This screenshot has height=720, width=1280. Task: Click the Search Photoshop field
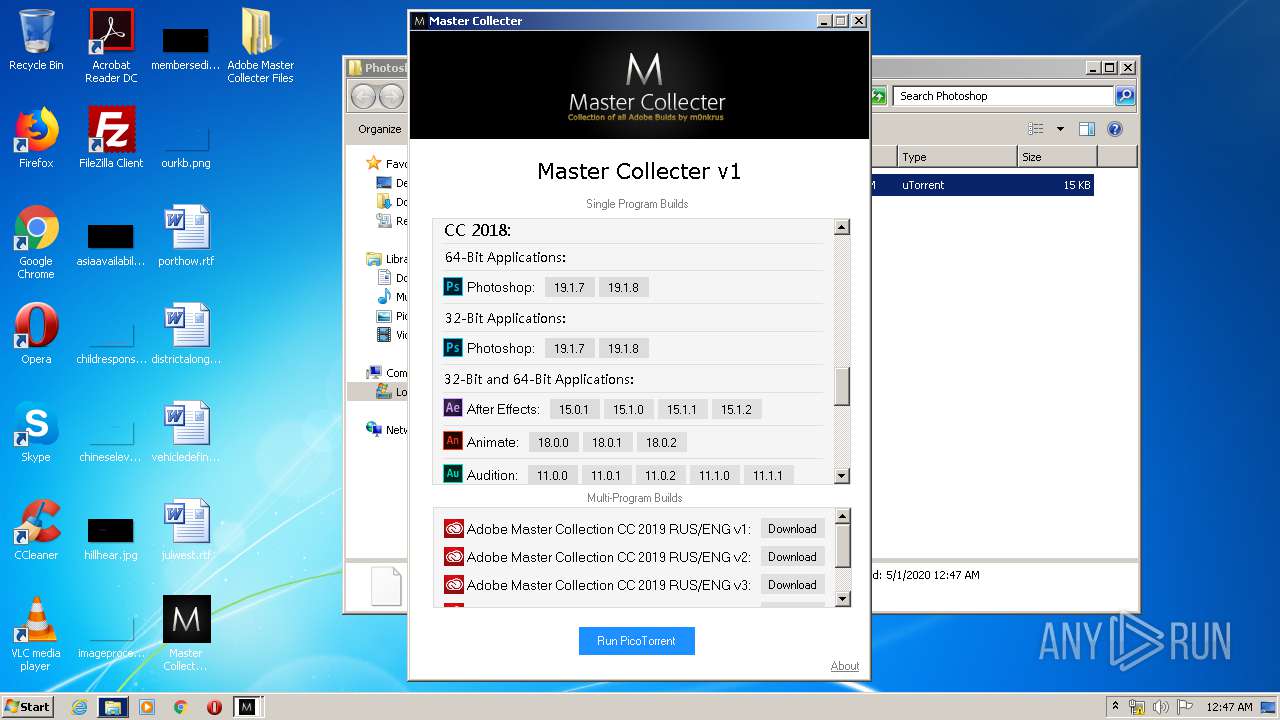click(x=1003, y=96)
